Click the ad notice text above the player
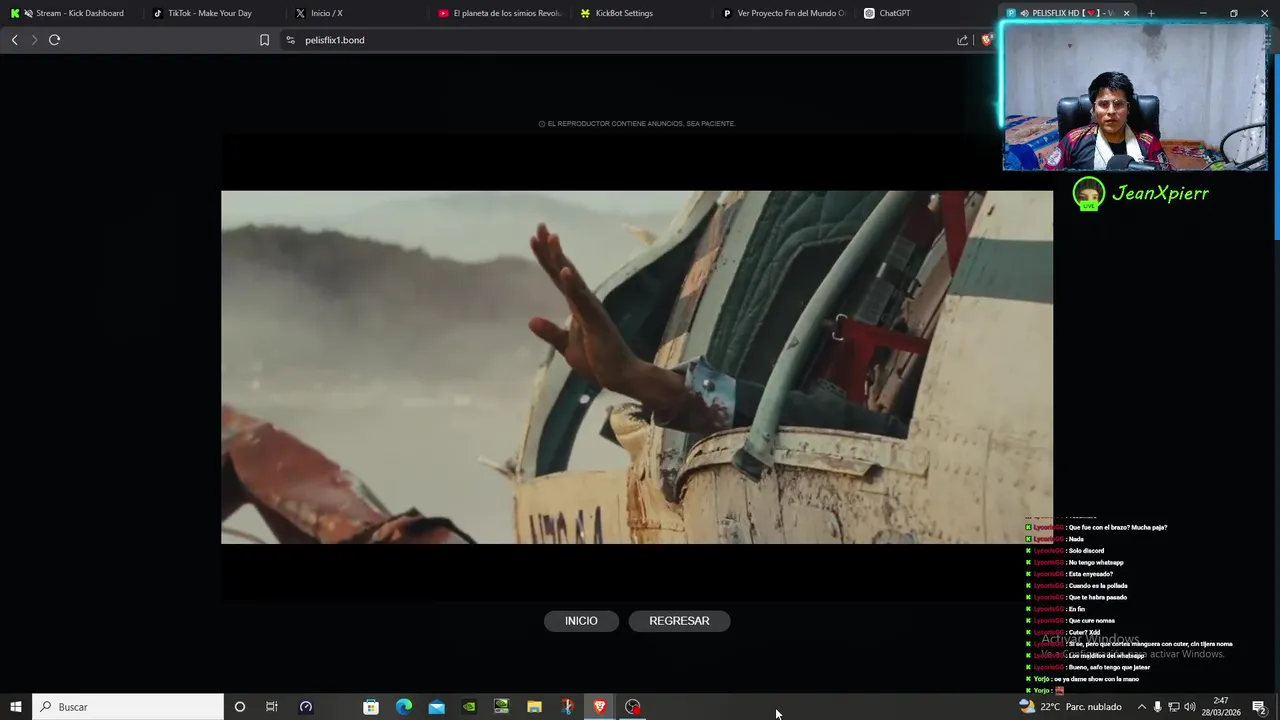 tap(637, 124)
